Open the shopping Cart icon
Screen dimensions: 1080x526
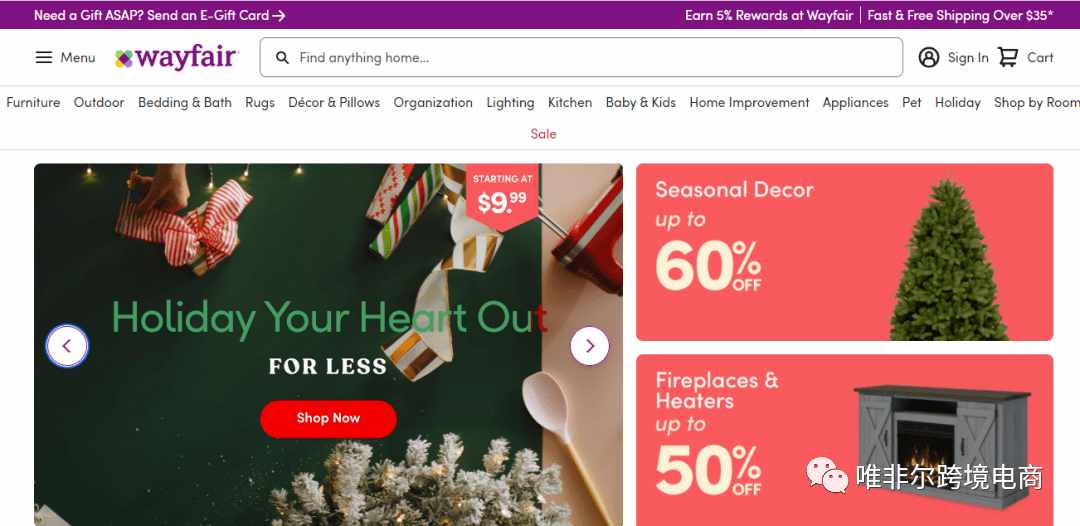click(1008, 57)
